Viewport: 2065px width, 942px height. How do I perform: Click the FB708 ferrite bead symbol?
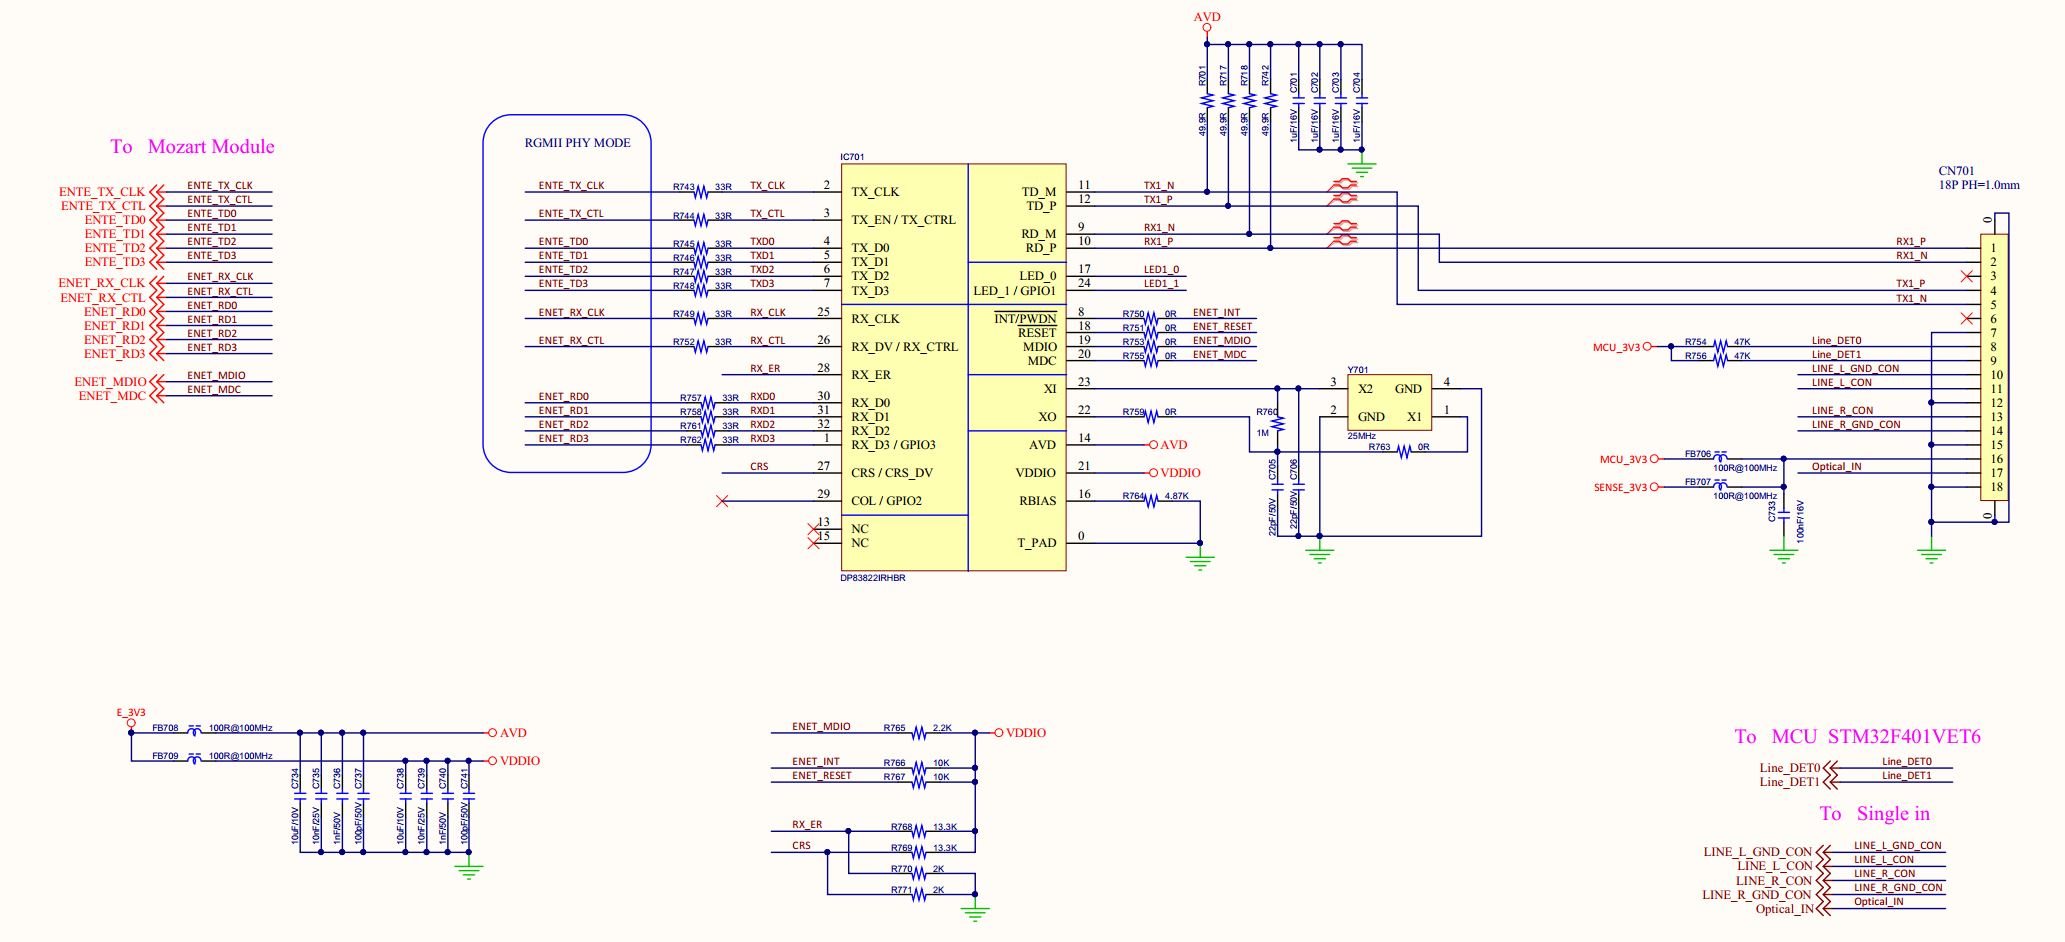pyautogui.click(x=195, y=733)
